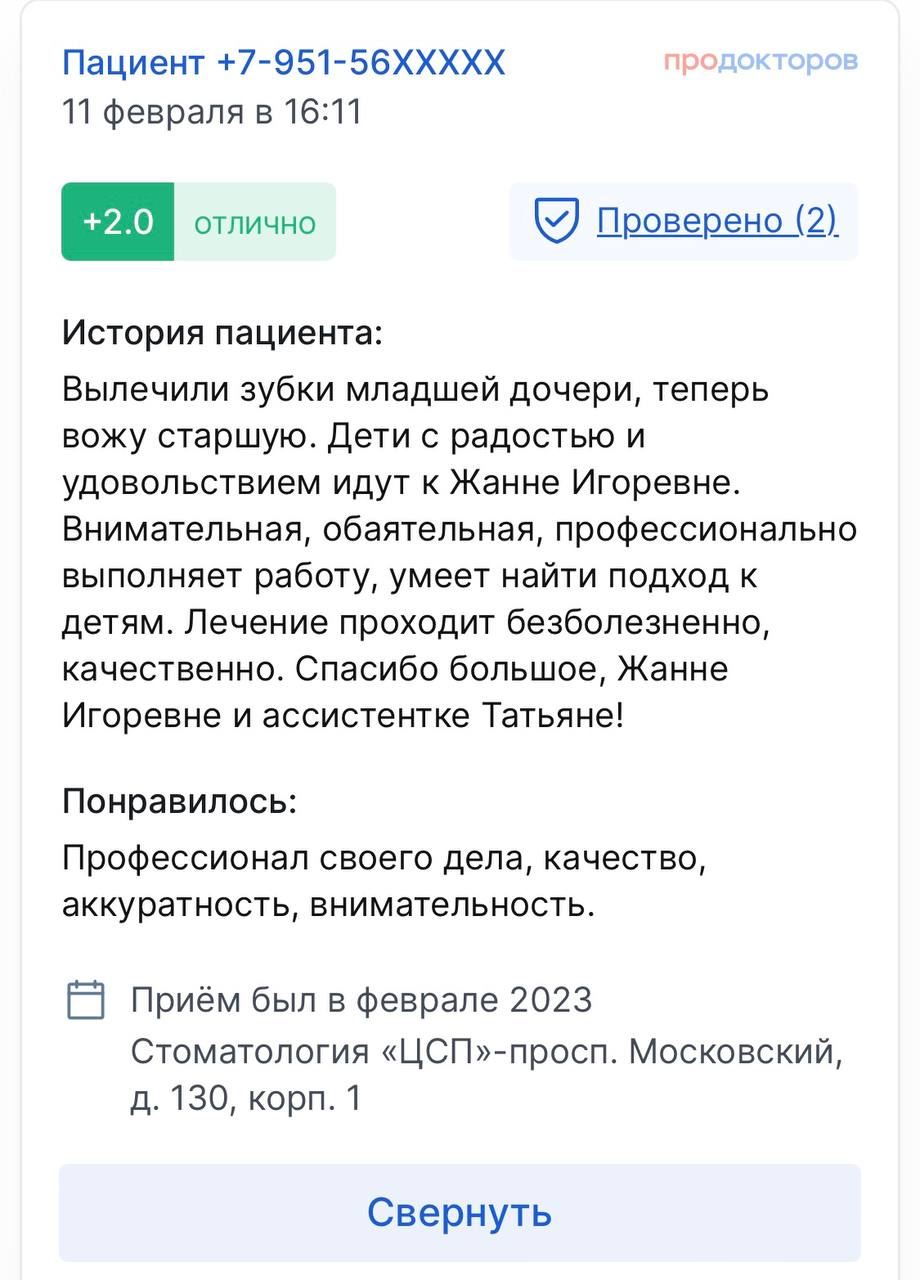
Task: Click the ПроДокторов logo
Action: (x=761, y=61)
